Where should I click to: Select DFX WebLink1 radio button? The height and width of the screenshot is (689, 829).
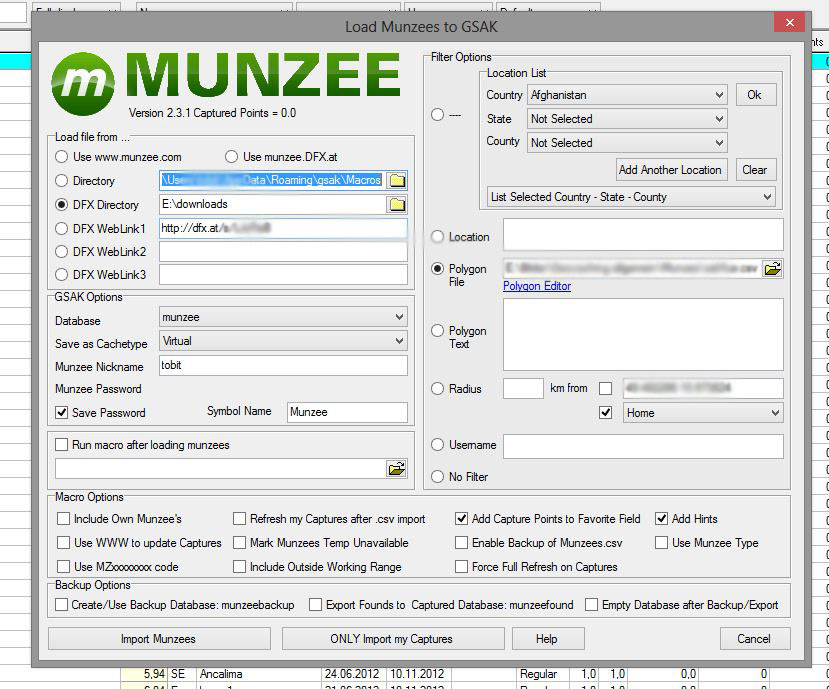tap(61, 228)
